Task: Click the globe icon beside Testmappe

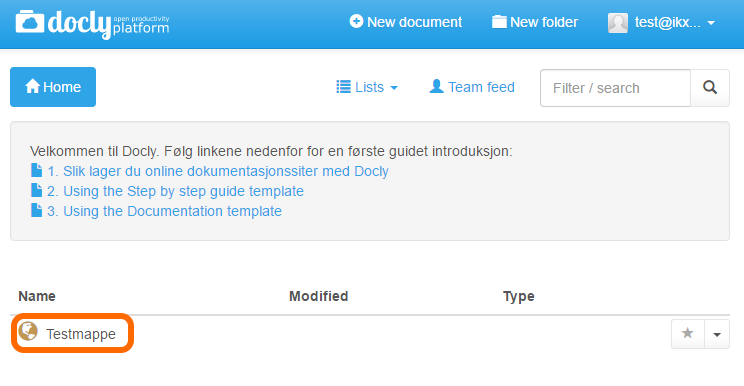Action: coord(28,331)
